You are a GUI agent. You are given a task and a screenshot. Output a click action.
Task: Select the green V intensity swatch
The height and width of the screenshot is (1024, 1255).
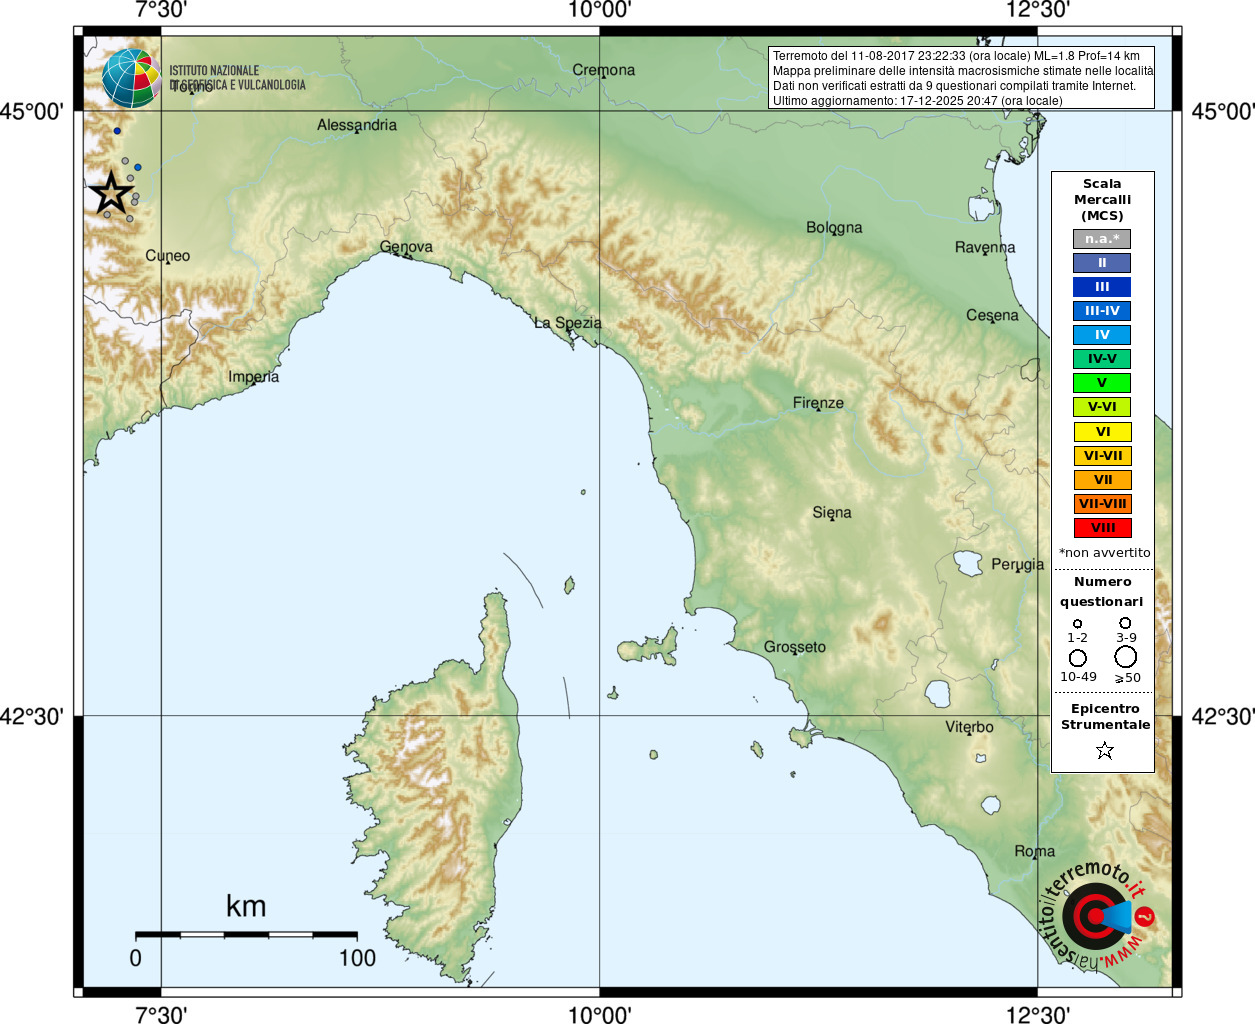coord(1102,383)
